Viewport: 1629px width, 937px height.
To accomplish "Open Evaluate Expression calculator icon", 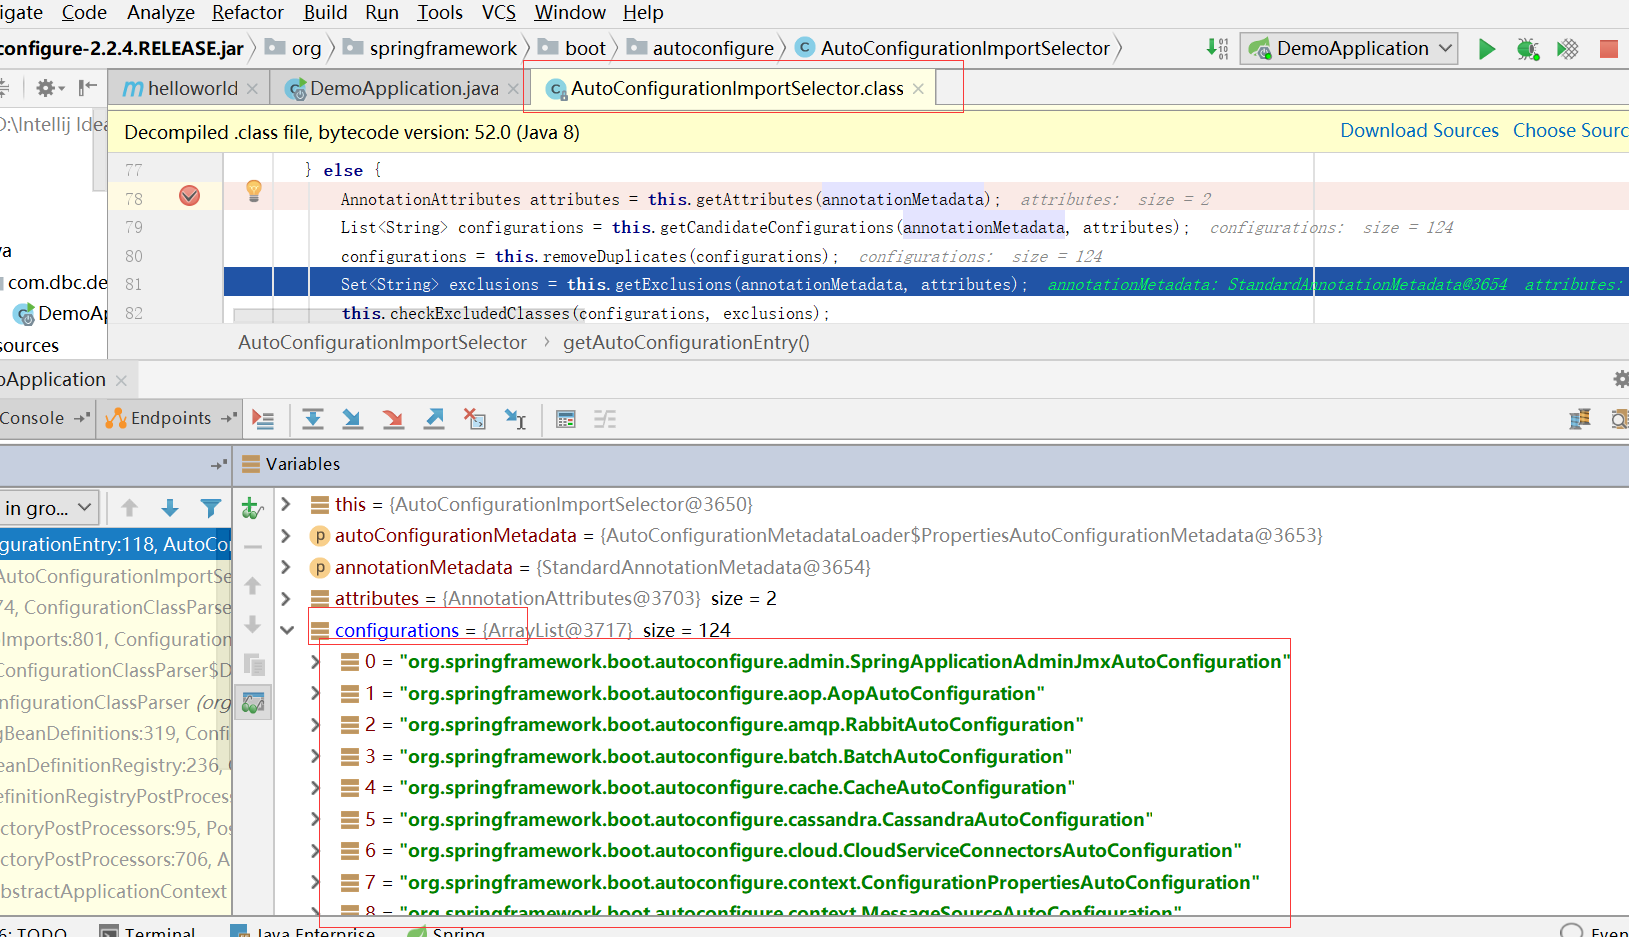I will [566, 419].
